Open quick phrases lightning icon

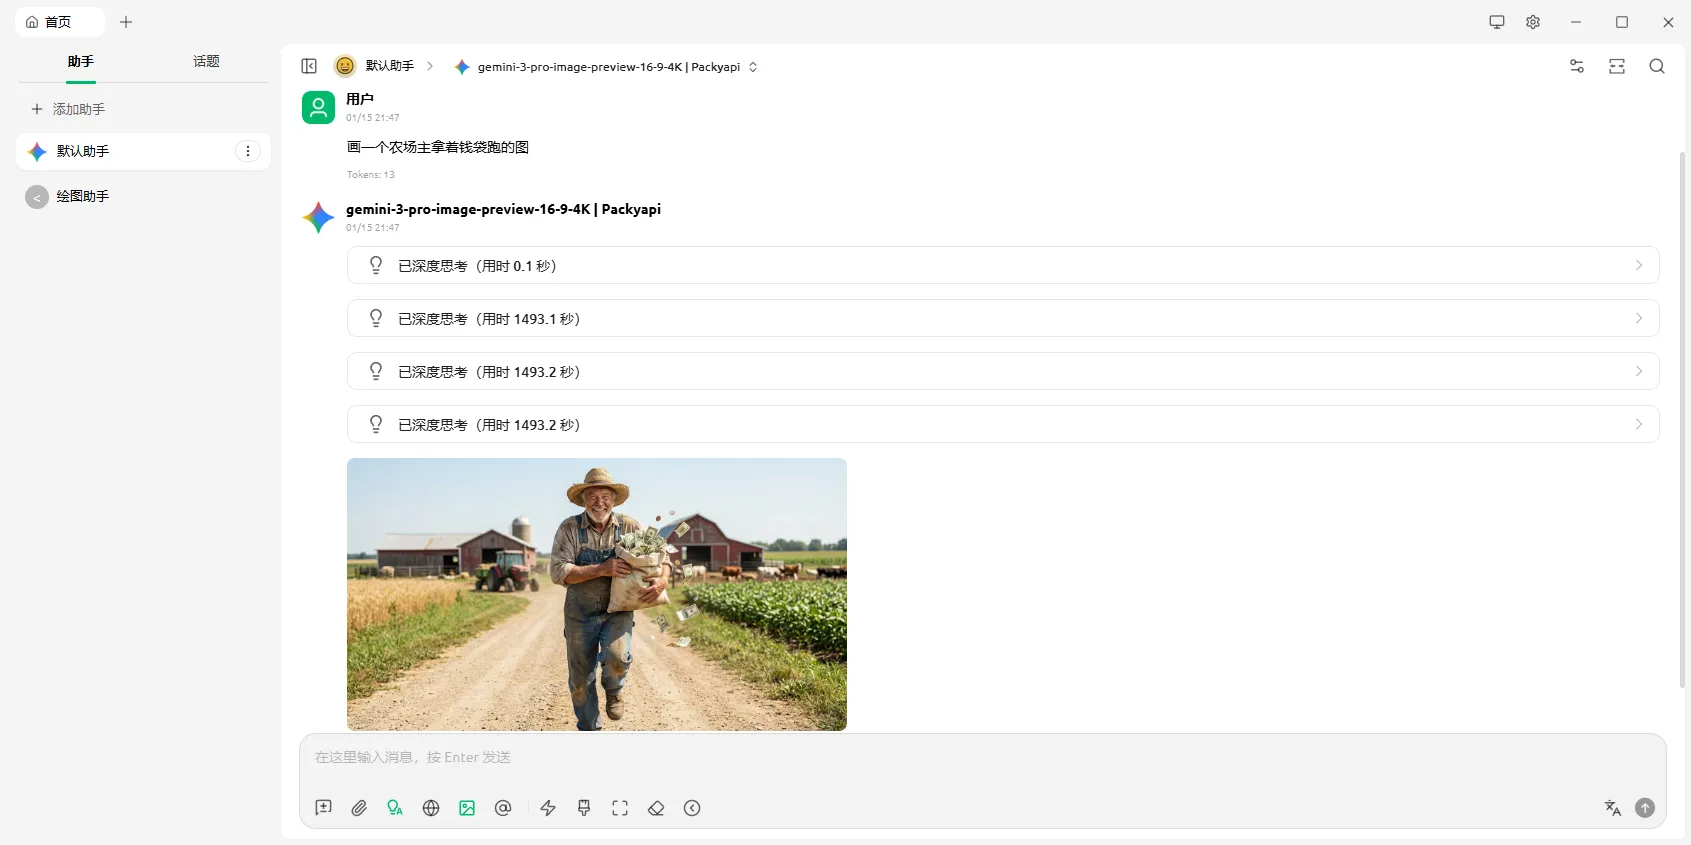click(x=548, y=808)
